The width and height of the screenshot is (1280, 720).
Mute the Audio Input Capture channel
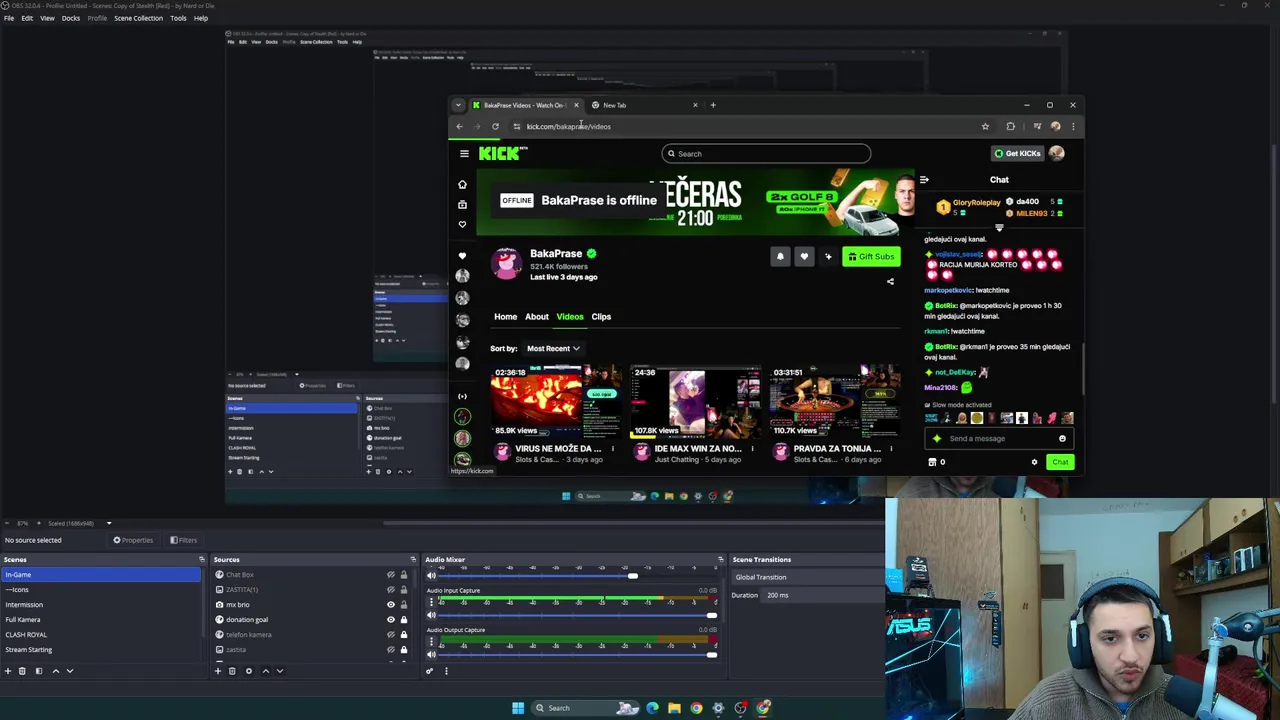pos(431,615)
